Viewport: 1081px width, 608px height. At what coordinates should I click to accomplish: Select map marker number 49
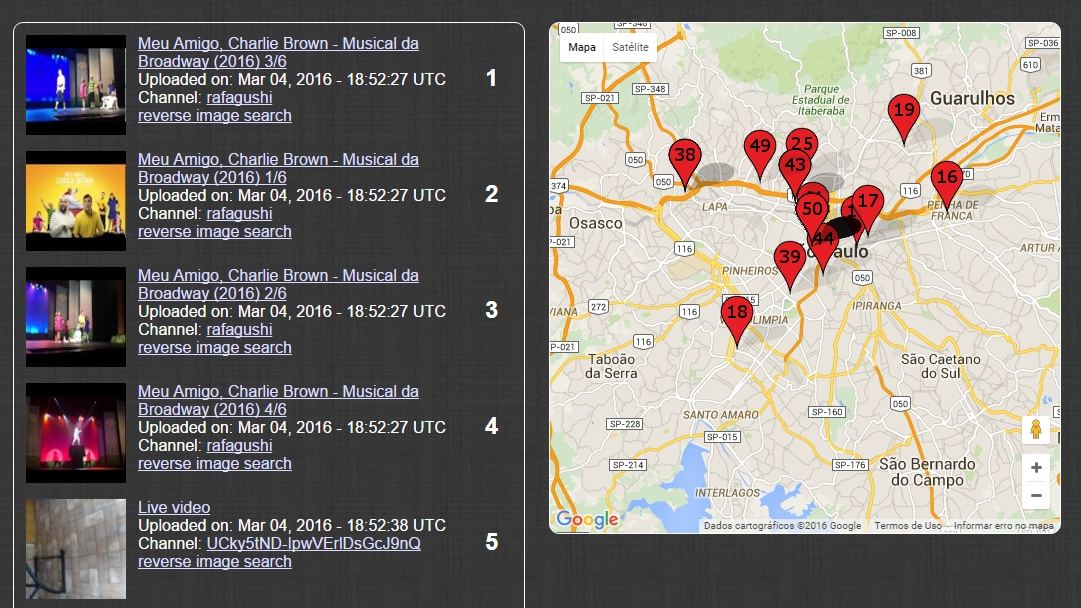coord(760,154)
